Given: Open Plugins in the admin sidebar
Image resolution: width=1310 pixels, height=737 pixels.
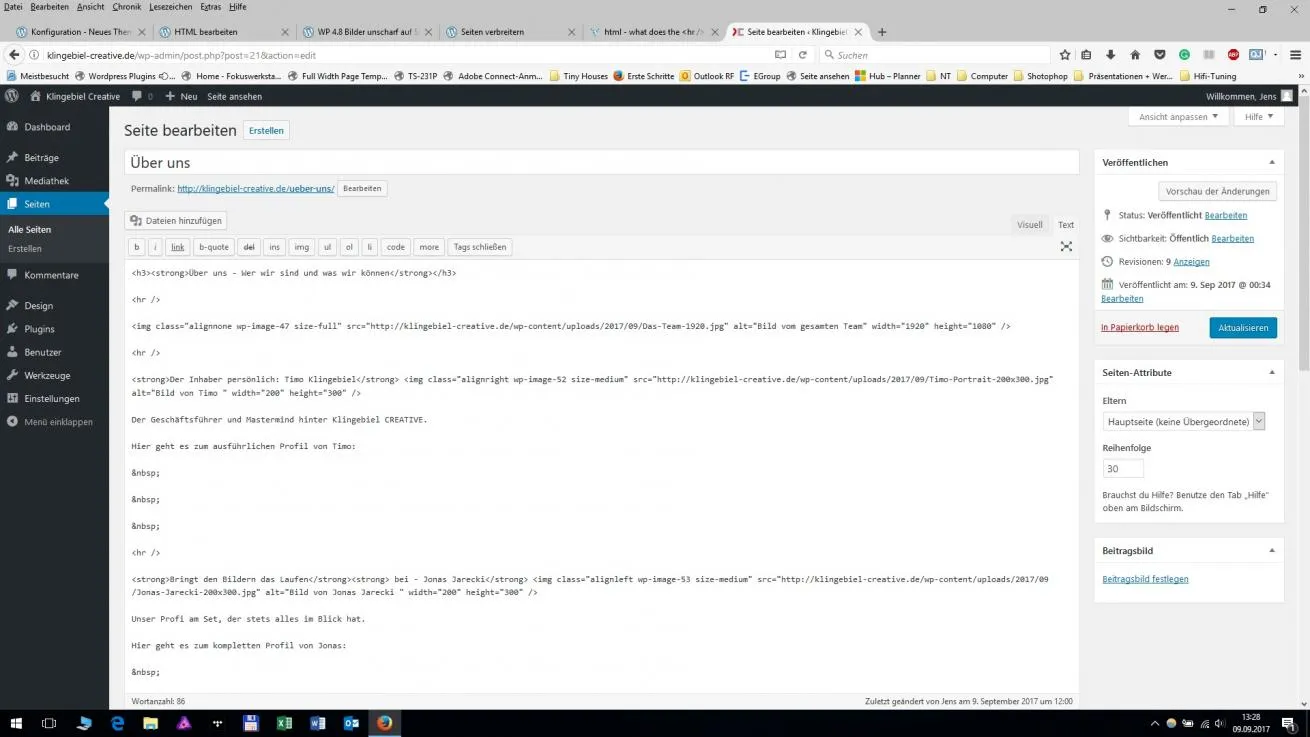Looking at the screenshot, I should coord(39,329).
